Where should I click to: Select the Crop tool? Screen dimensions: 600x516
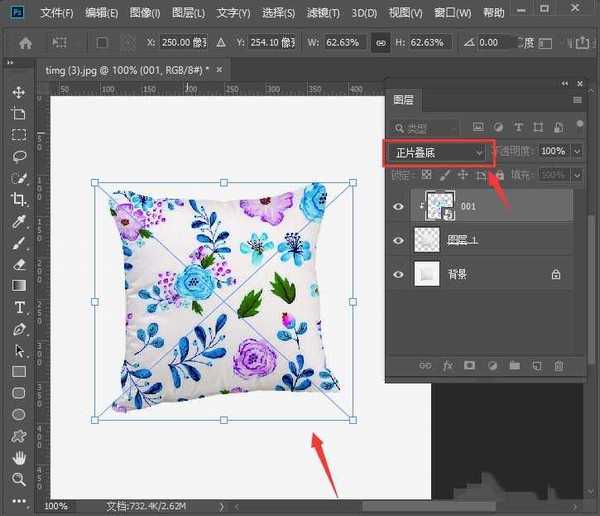(x=18, y=199)
